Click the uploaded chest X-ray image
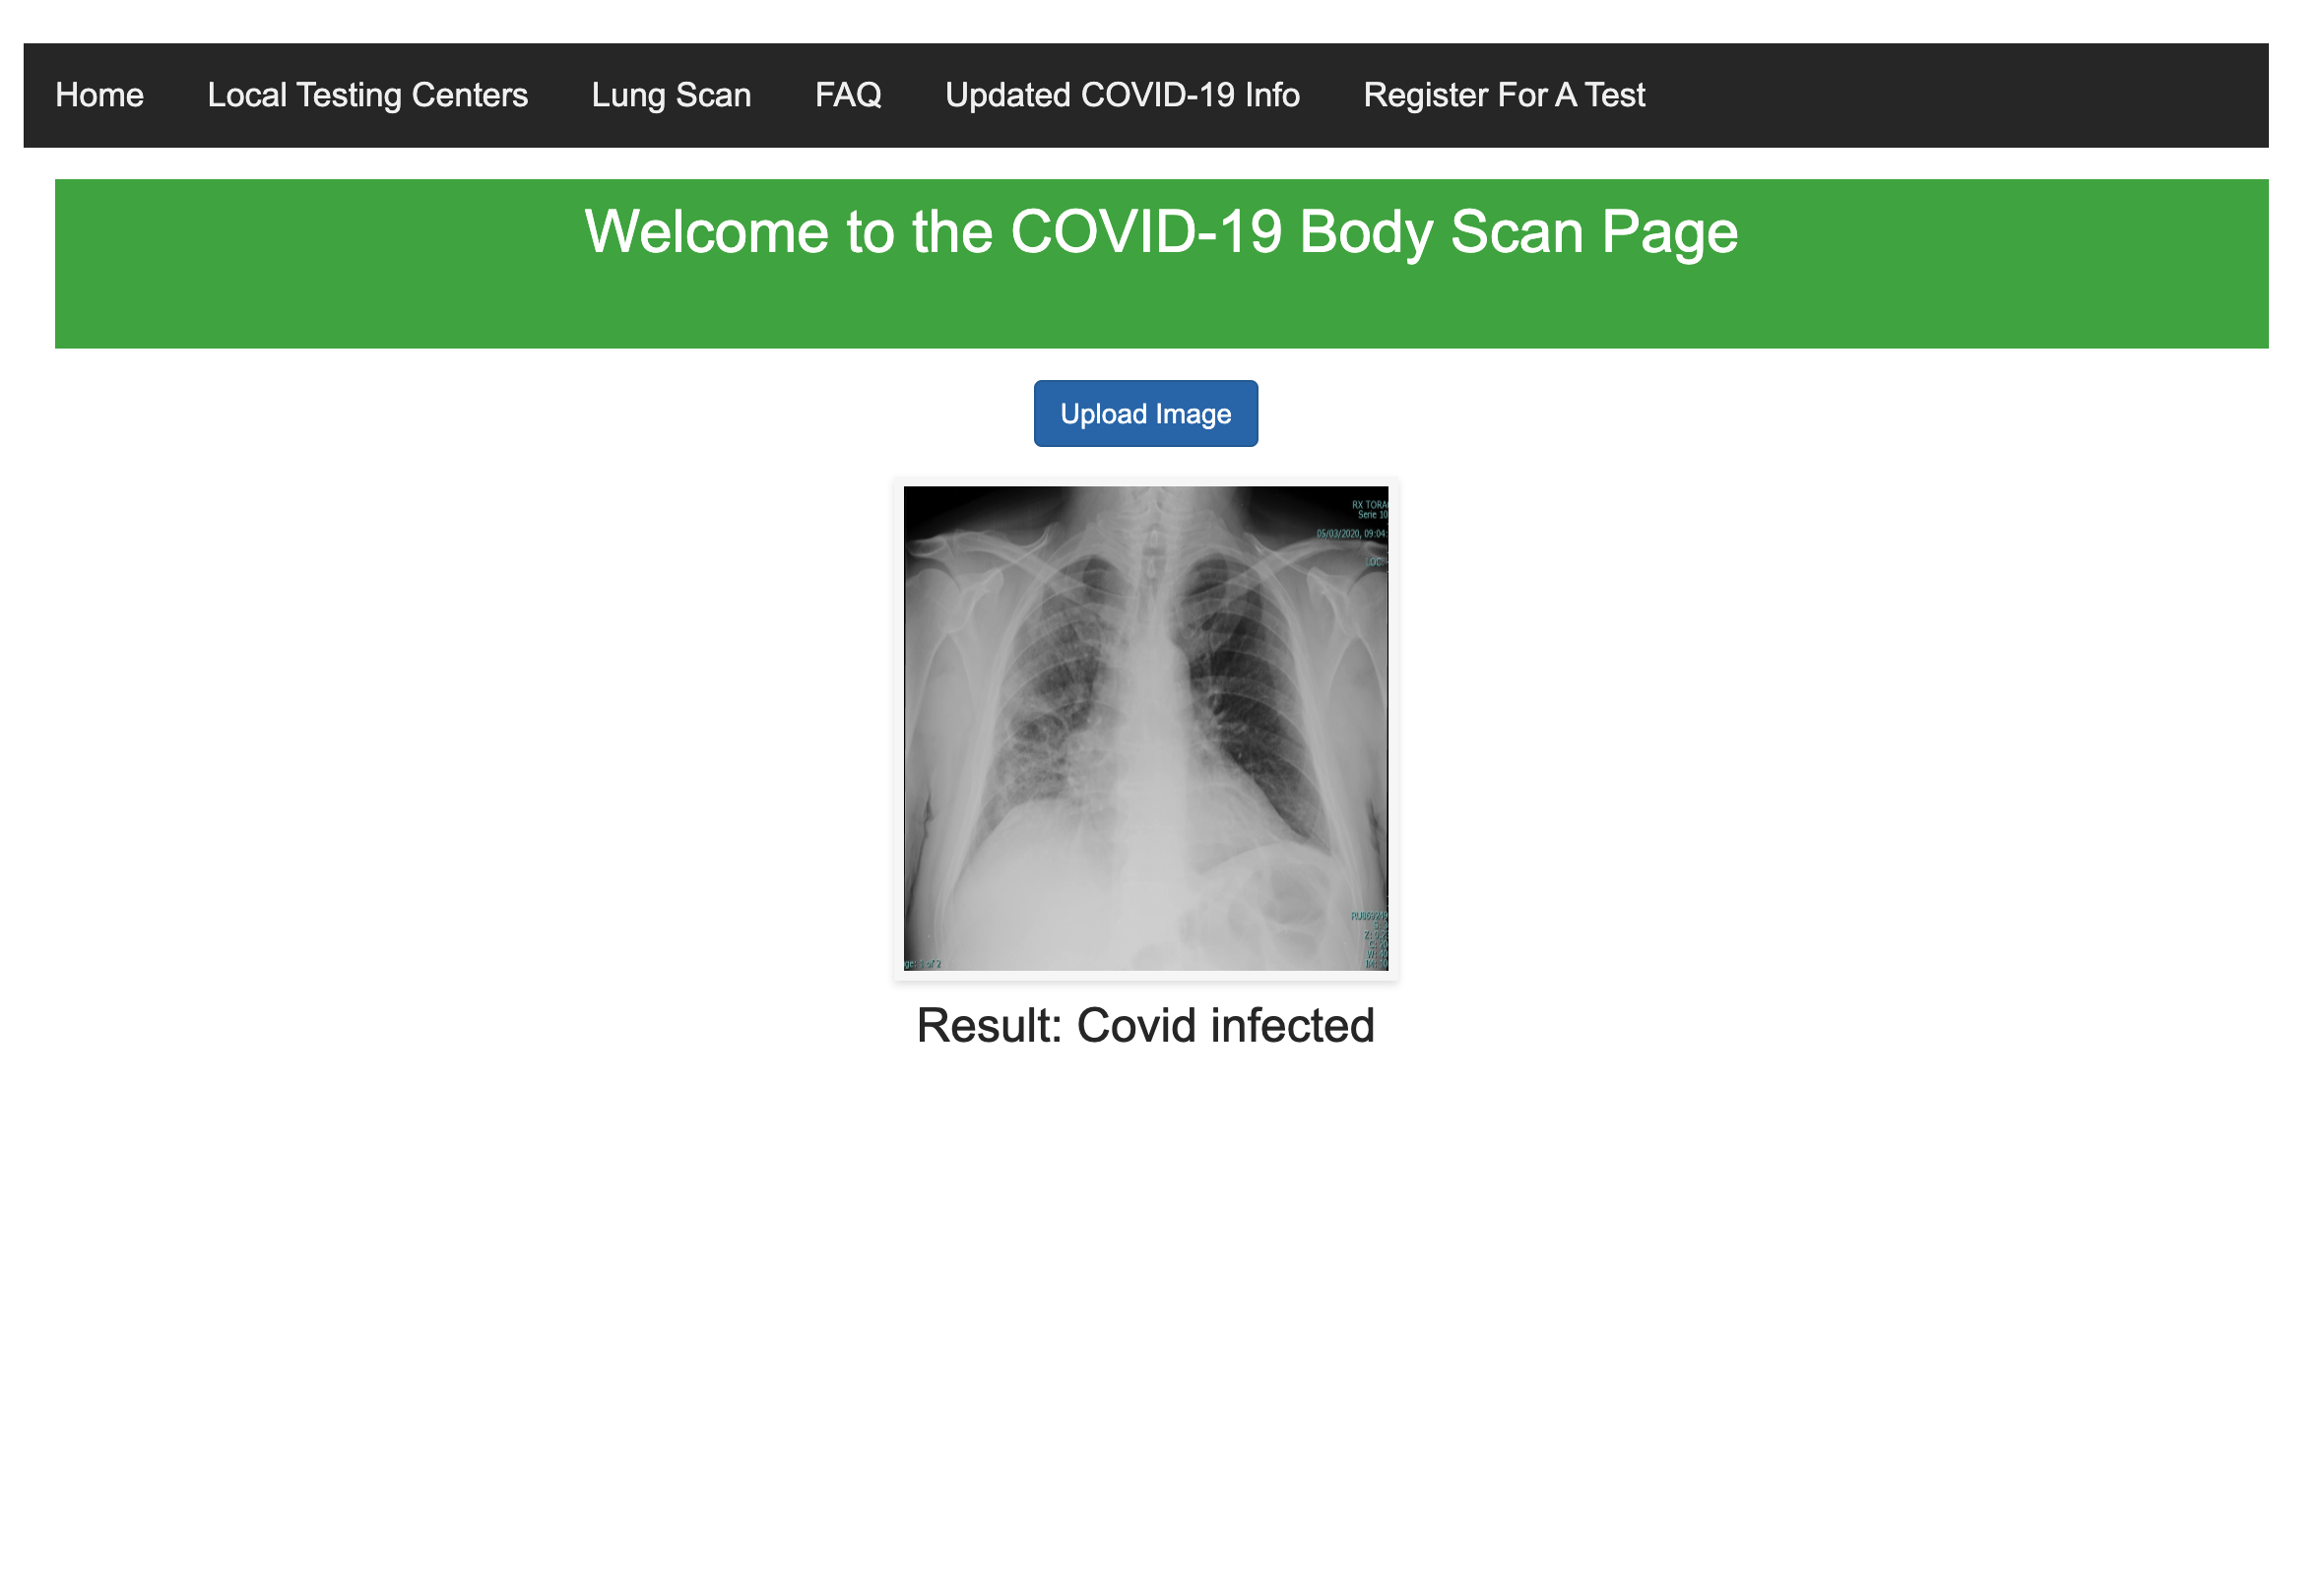The image size is (2324, 1595). click(x=1145, y=728)
